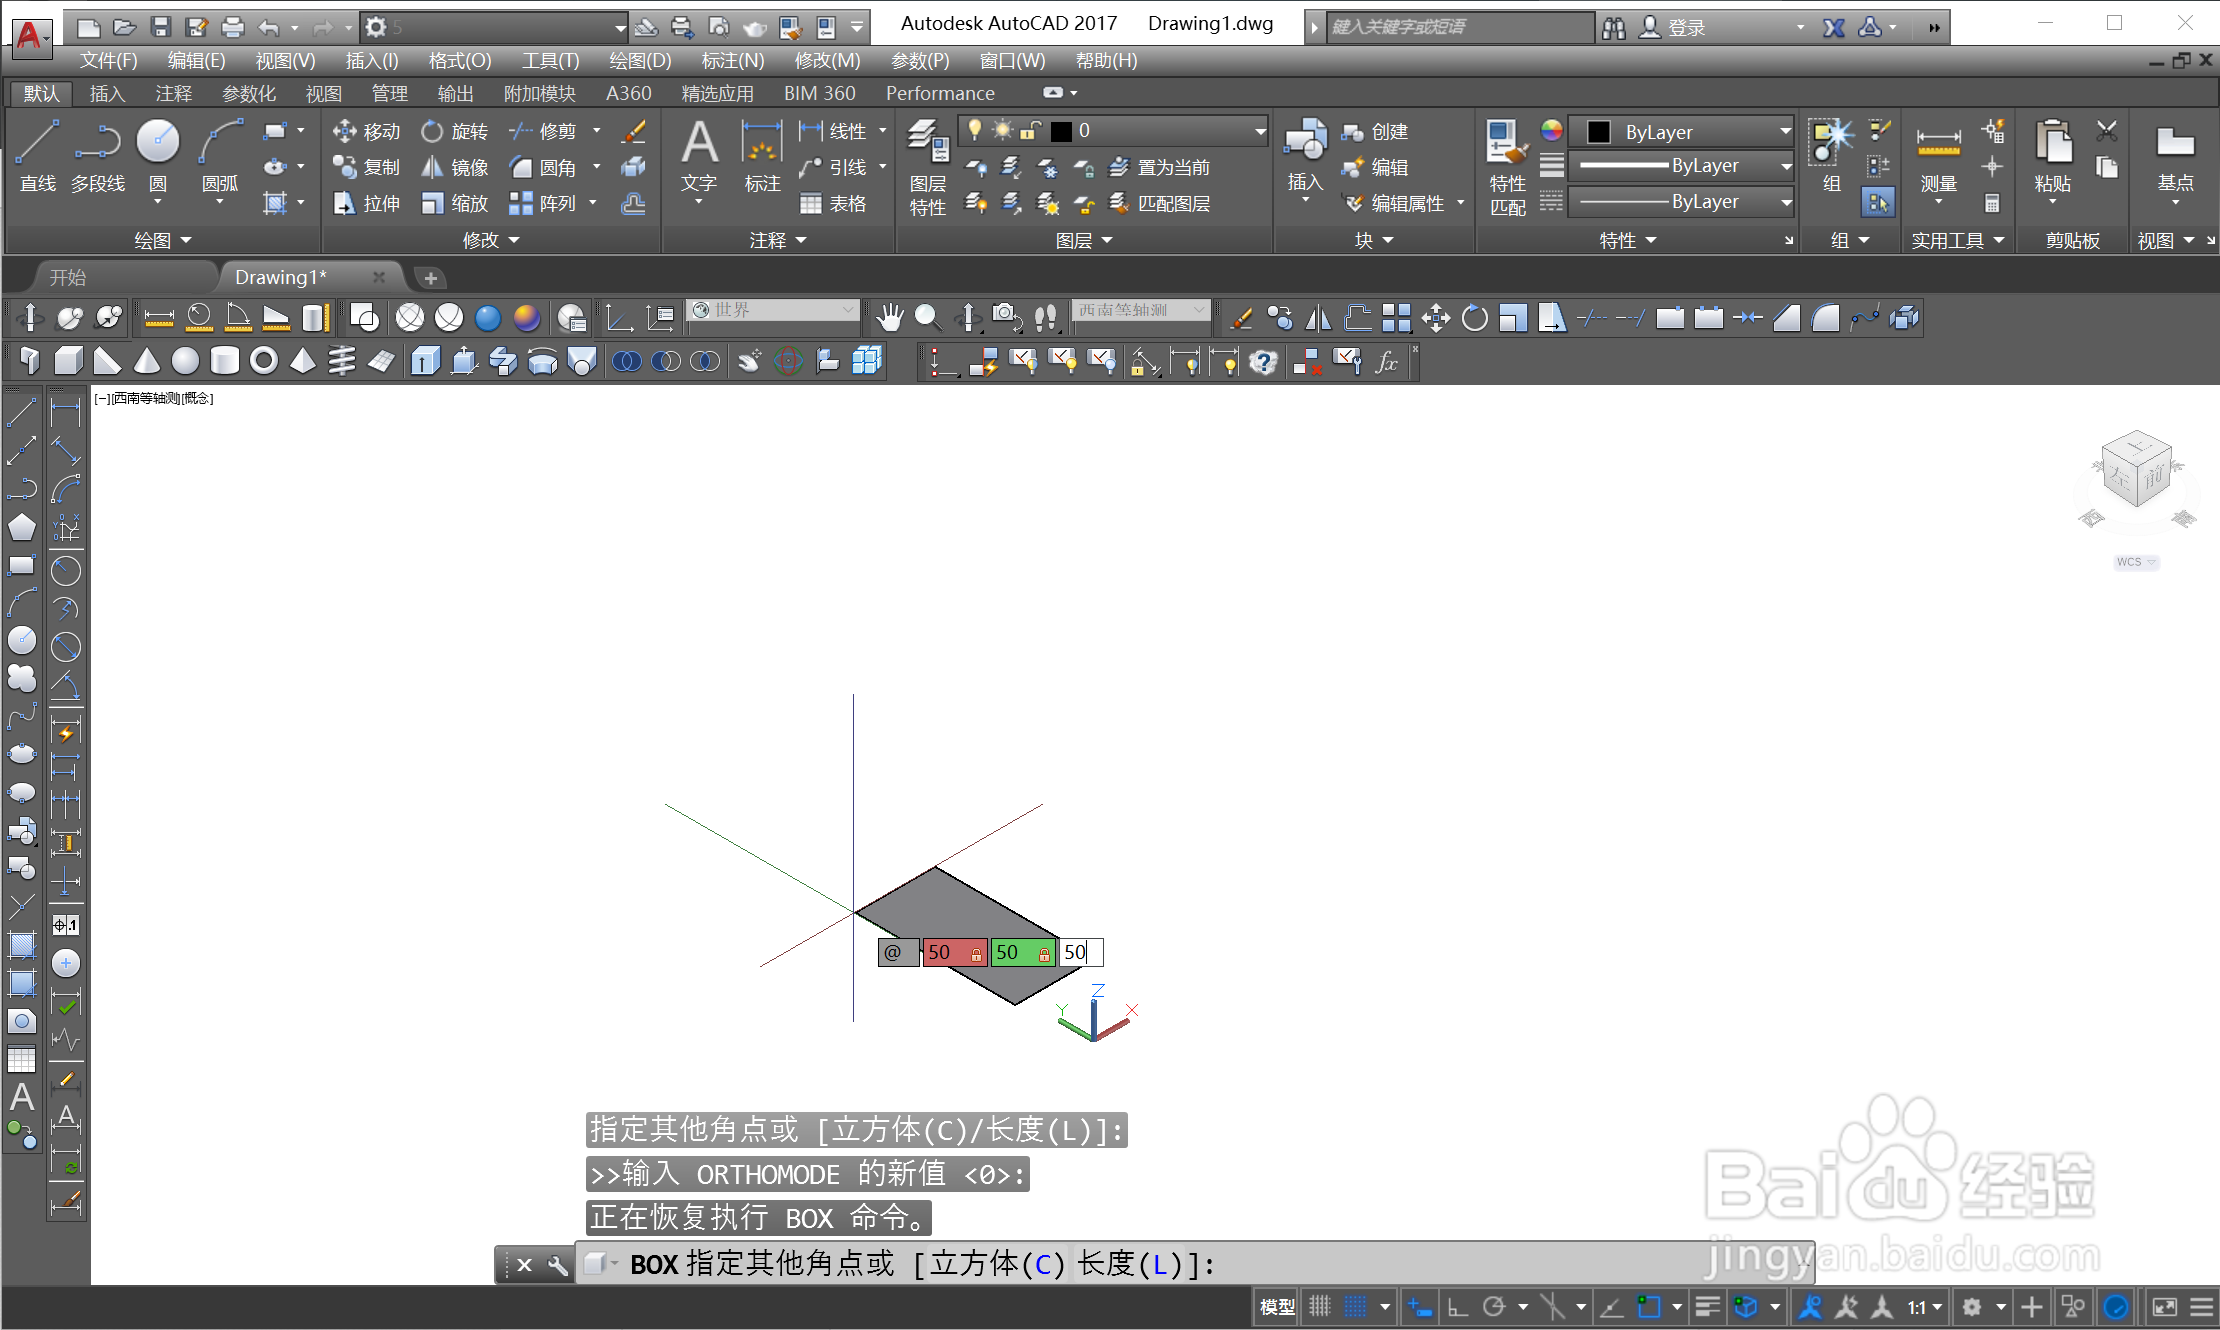The height and width of the screenshot is (1330, 2220).
Task: Click the height input field showing 50
Action: (1080, 952)
